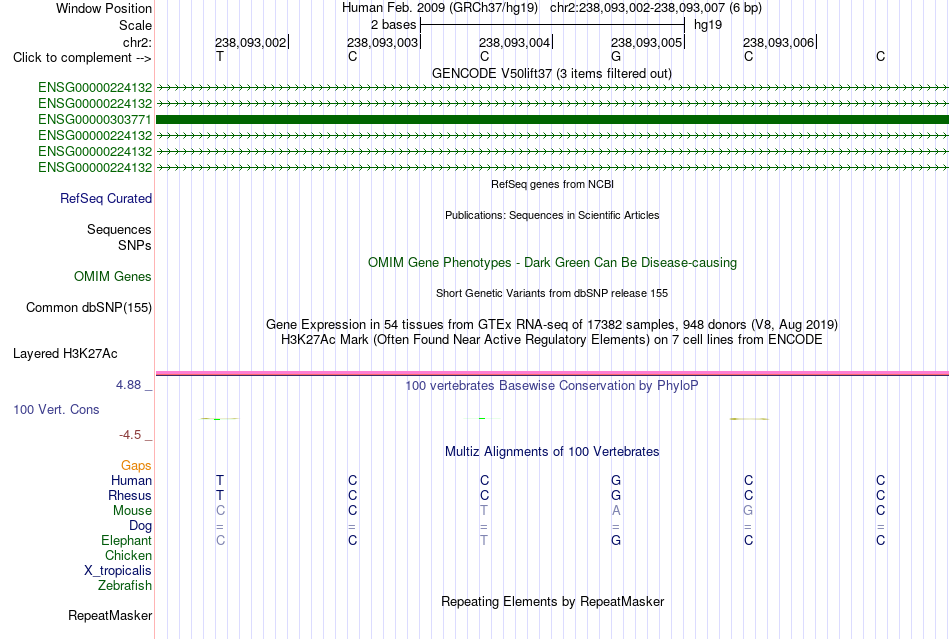Click the Zebrafish species label

[125, 586]
